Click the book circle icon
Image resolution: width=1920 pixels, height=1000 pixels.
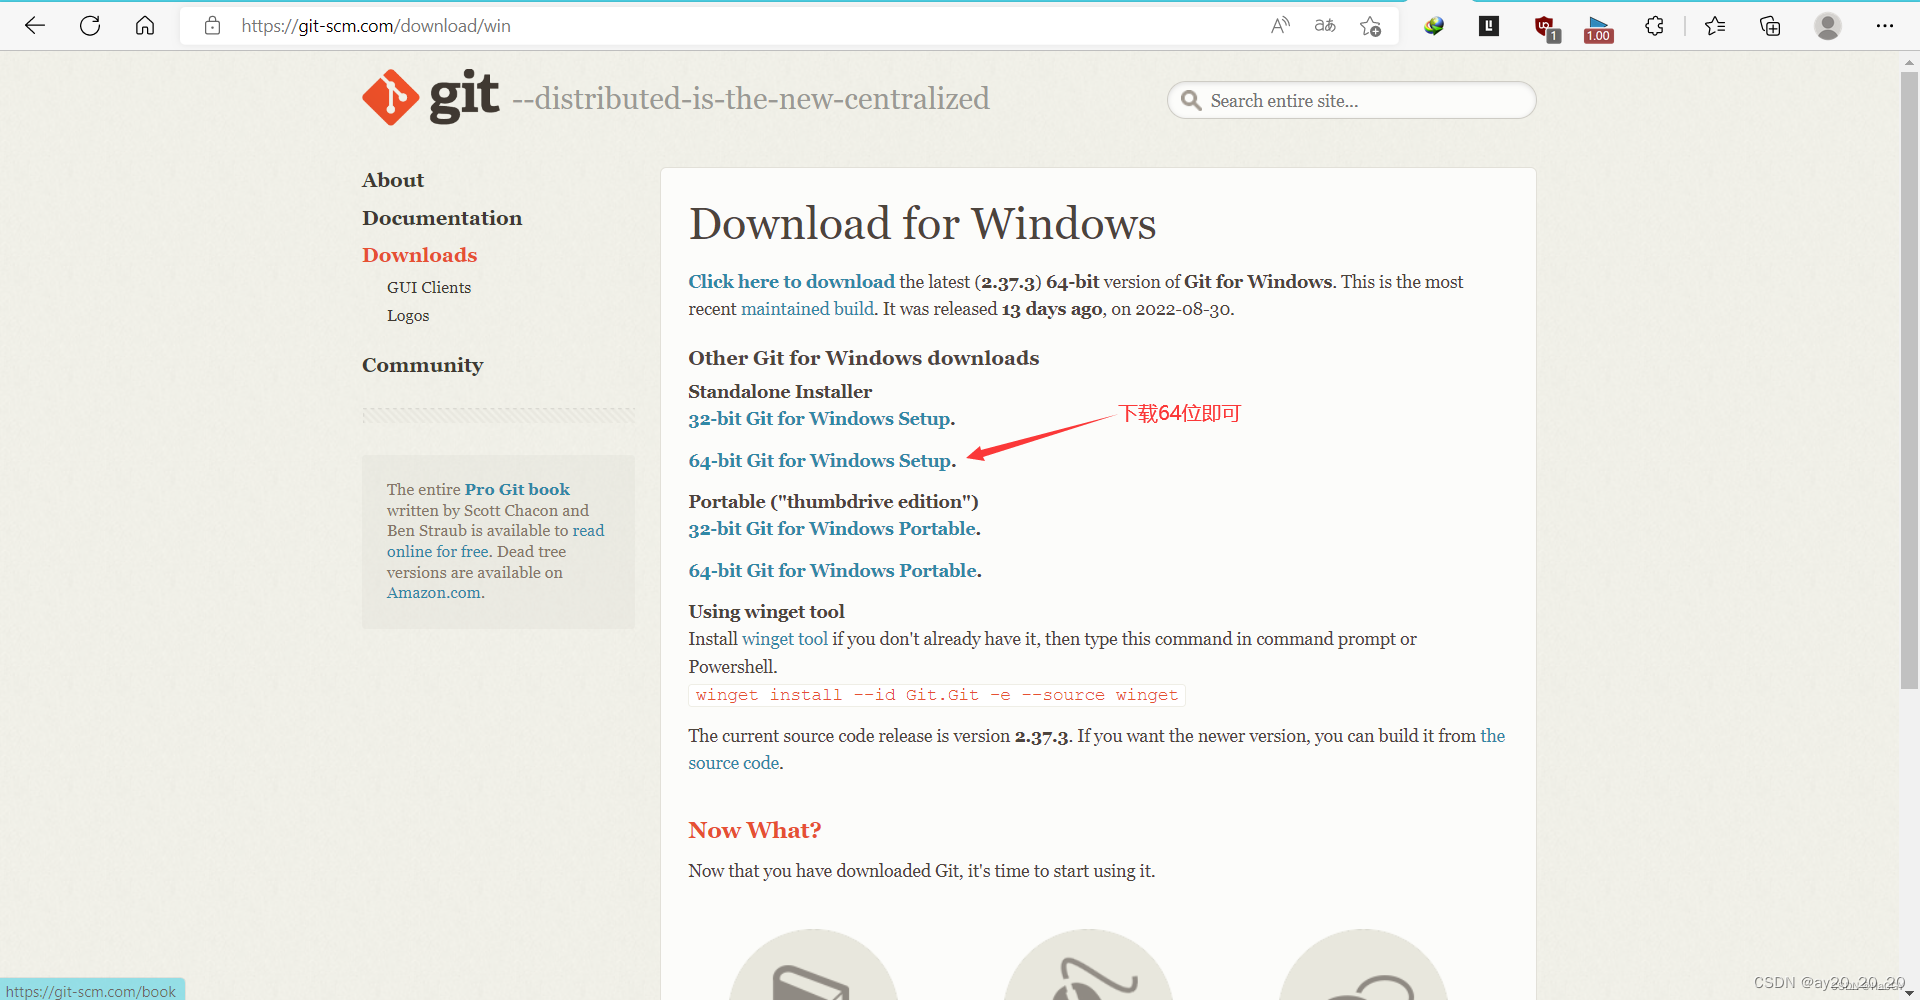pos(813,966)
